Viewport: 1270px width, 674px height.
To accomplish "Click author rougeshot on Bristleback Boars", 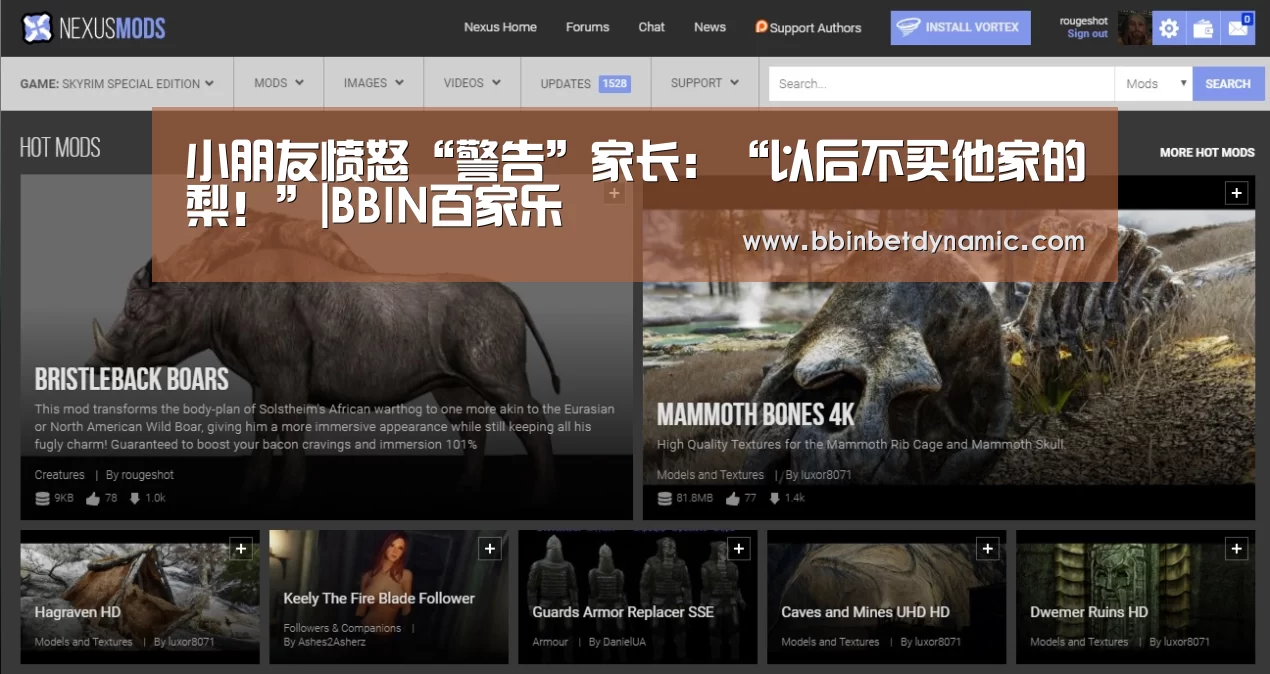I will pyautogui.click(x=148, y=475).
